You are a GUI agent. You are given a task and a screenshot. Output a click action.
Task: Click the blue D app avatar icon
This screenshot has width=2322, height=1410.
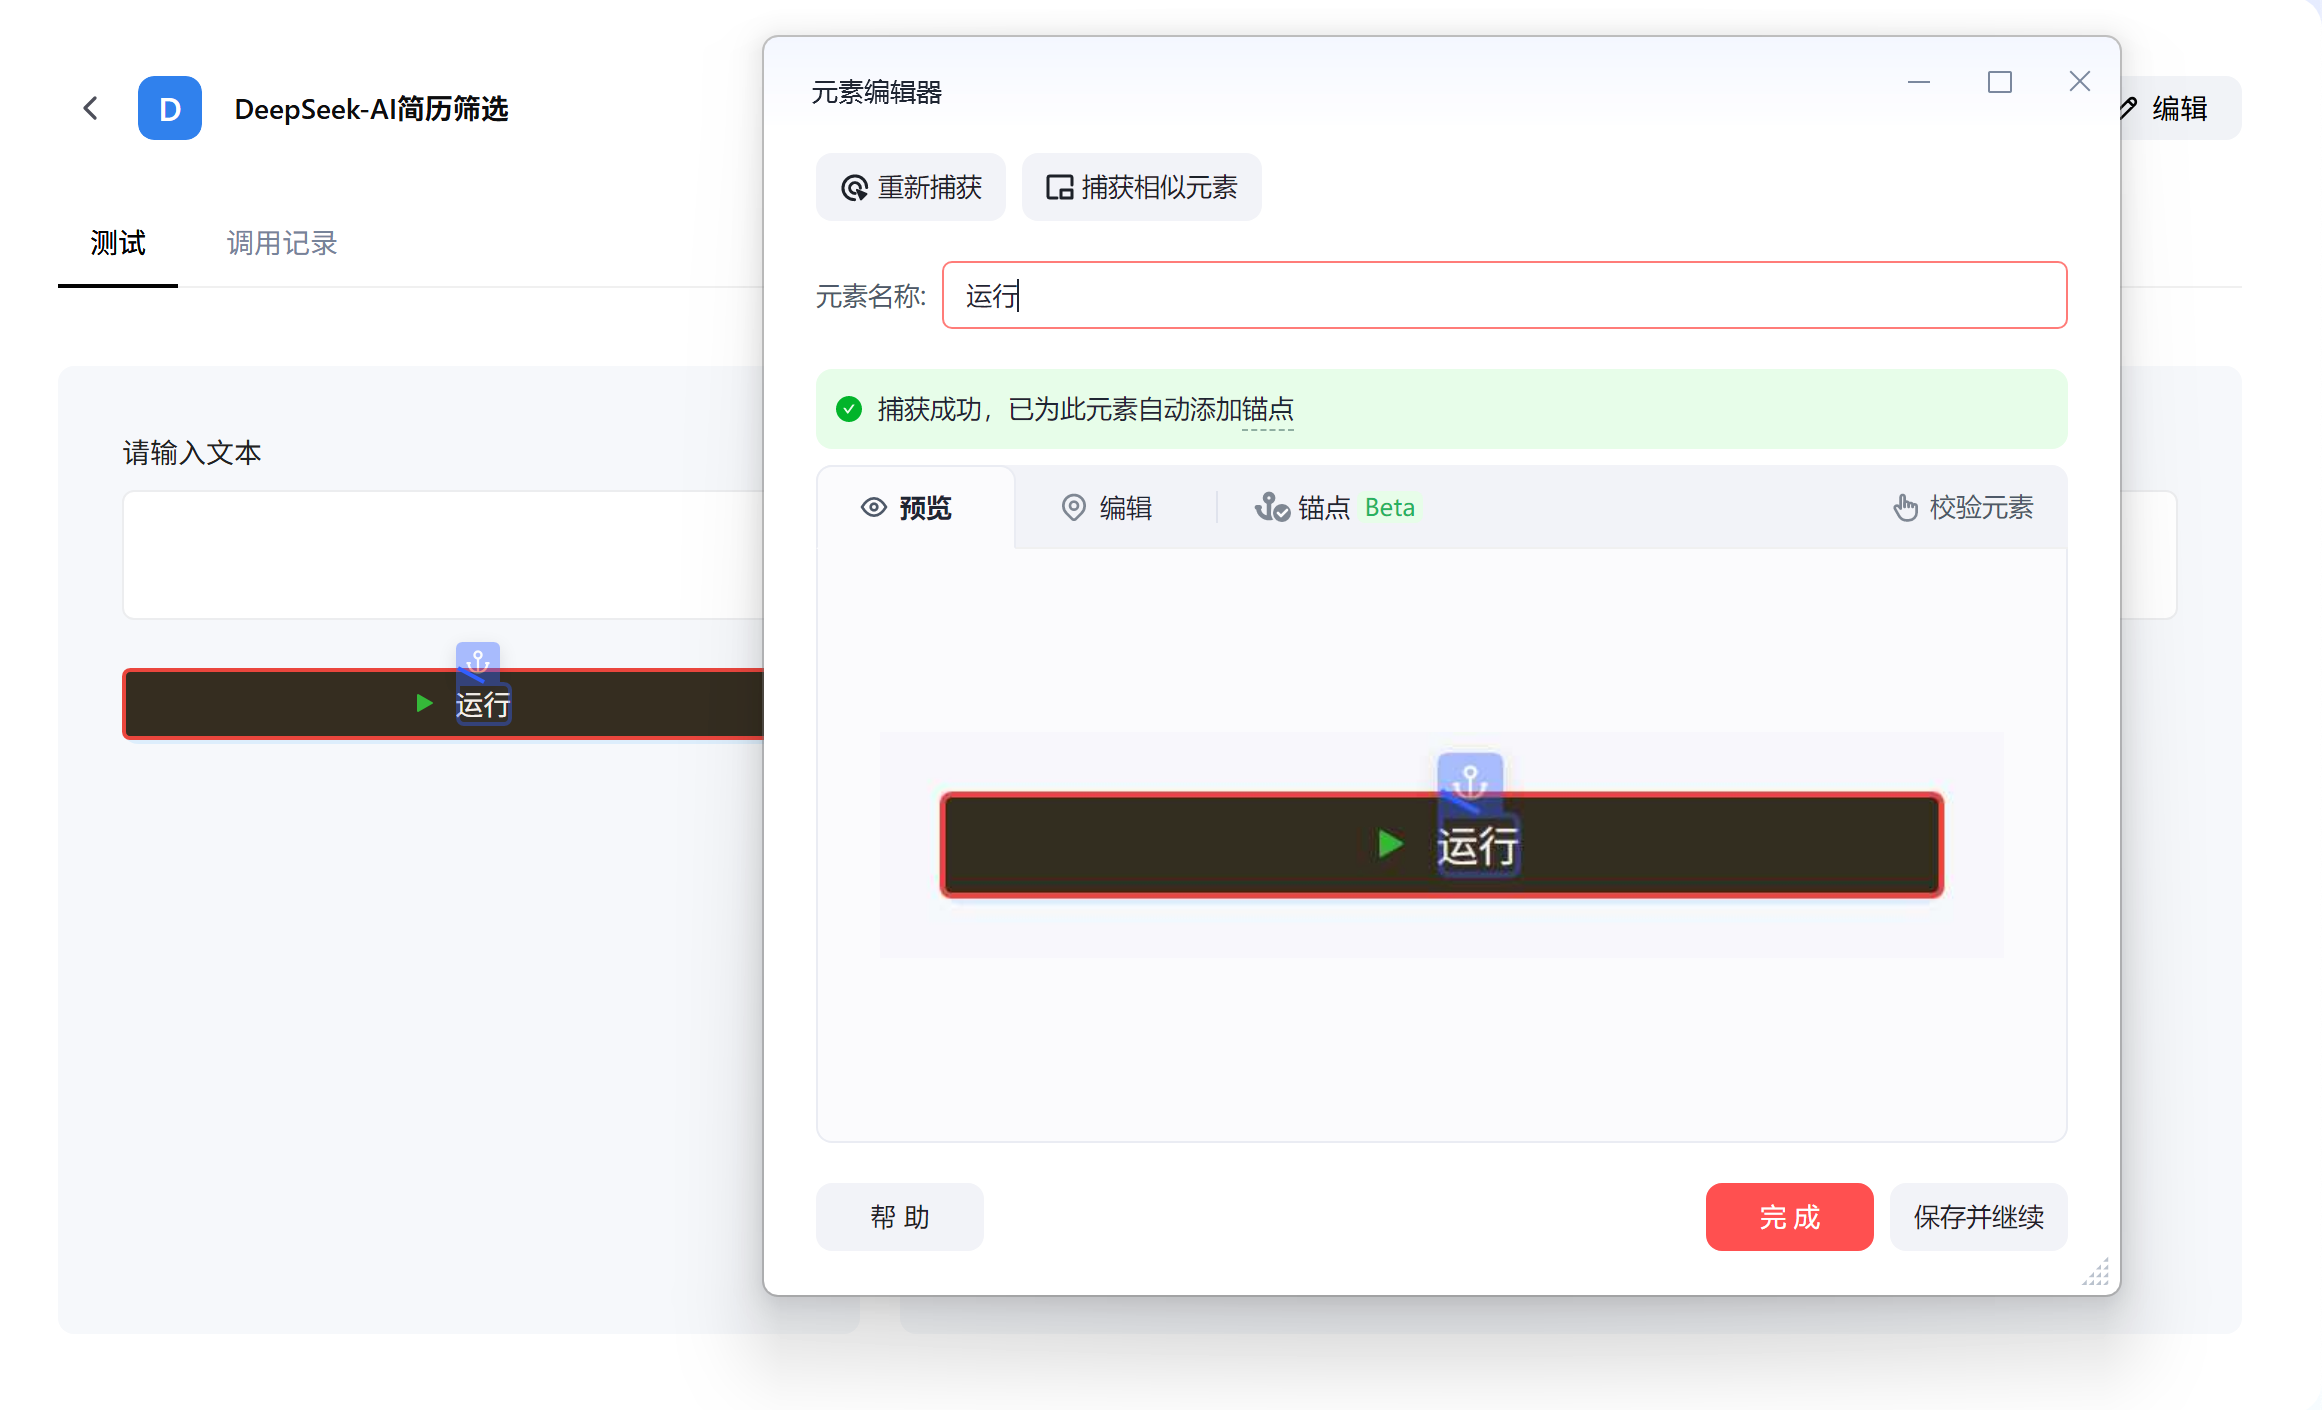[x=170, y=108]
